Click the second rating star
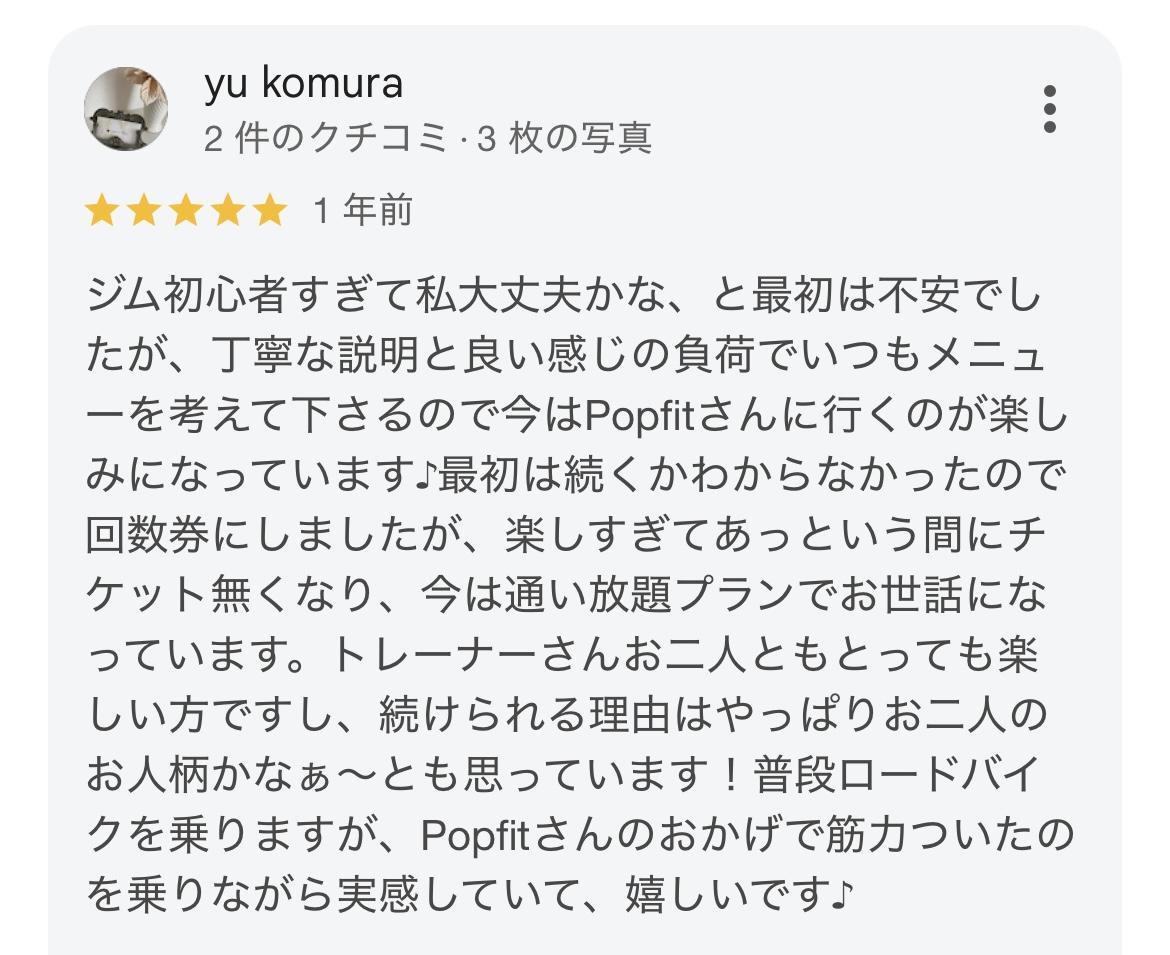Screen dimensions: 1170x955 pyautogui.click(x=143, y=211)
